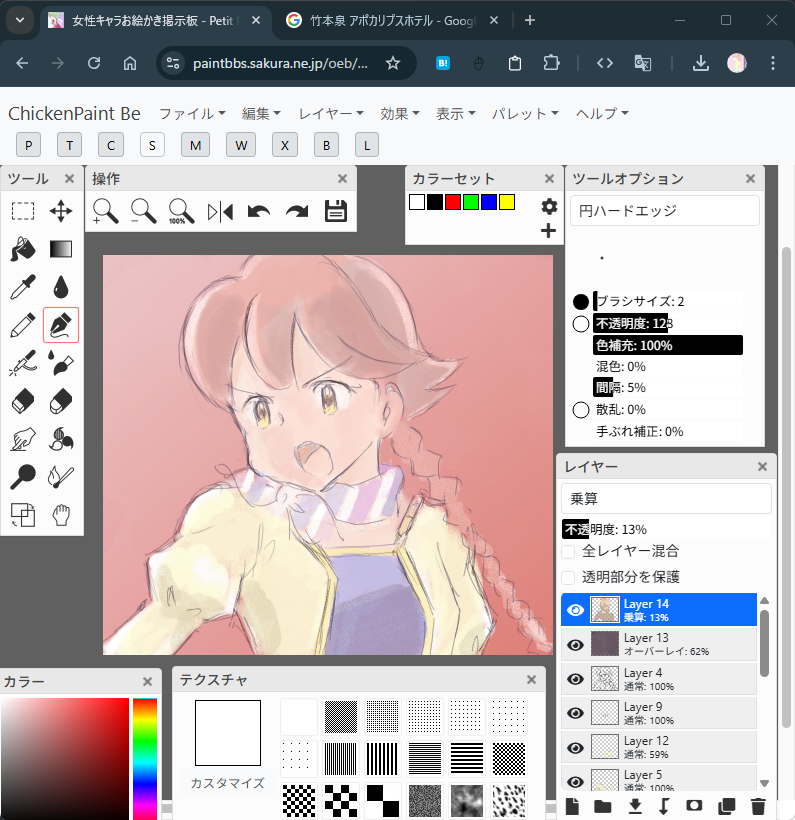The image size is (795, 820).
Task: Click the カスタマイズ texture button
Action: click(228, 783)
